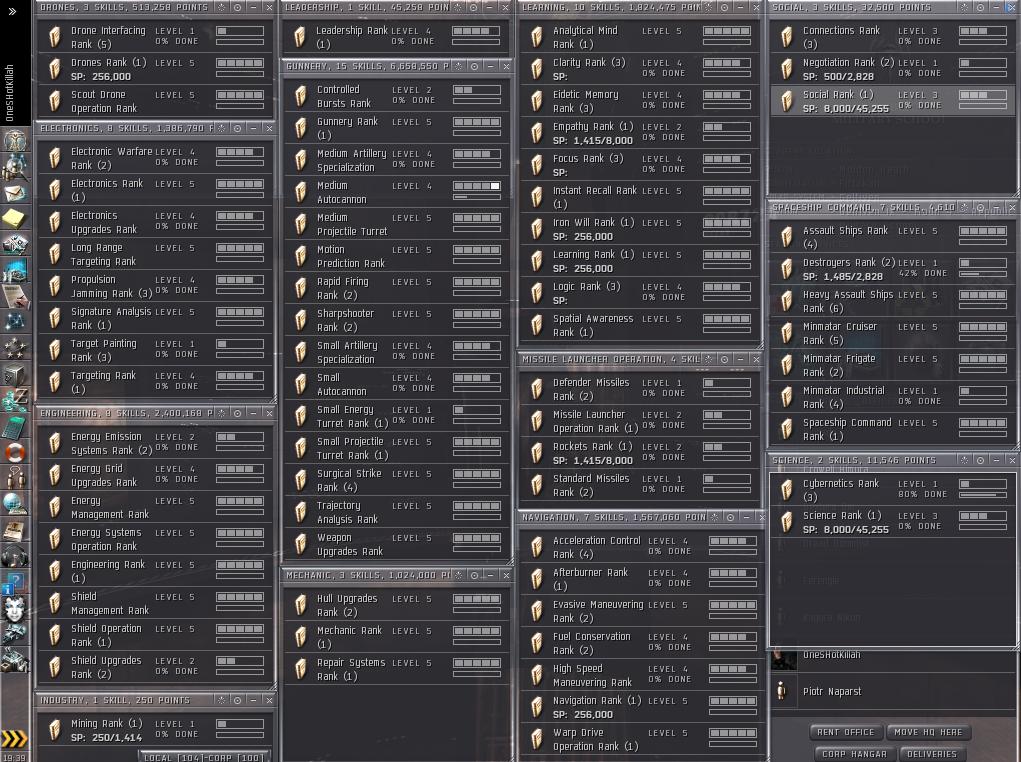Click the Piotr Naparst person icon
The image size is (1021, 762).
click(782, 691)
